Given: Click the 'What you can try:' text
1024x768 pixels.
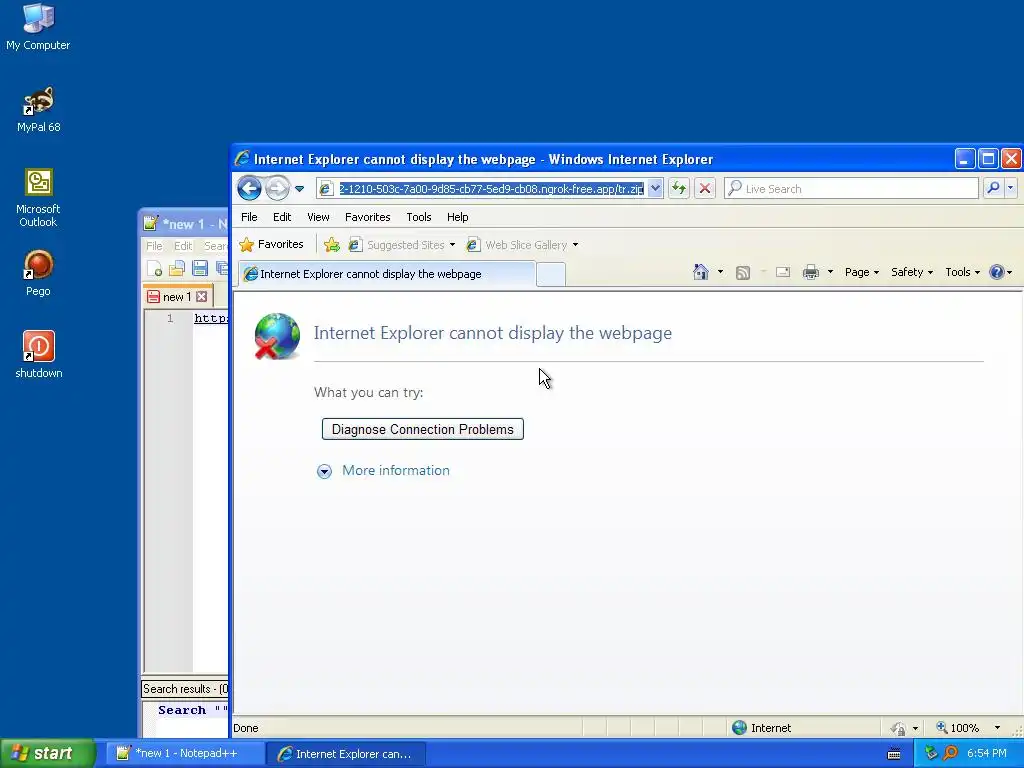Looking at the screenshot, I should [x=368, y=392].
